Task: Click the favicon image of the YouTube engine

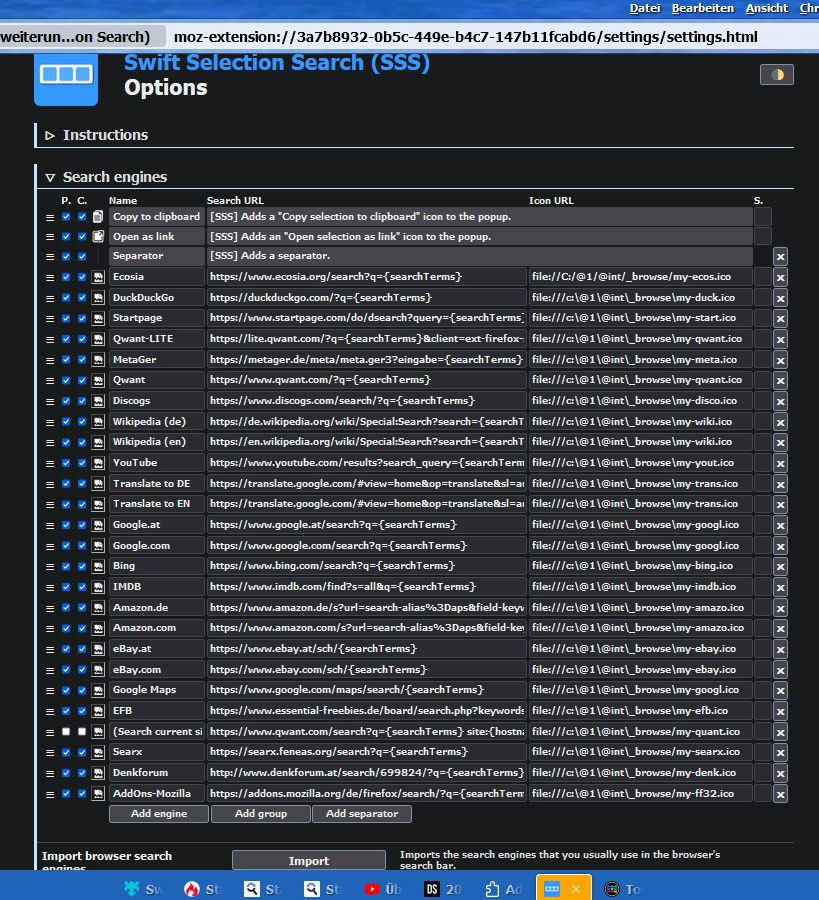Action: click(98, 463)
